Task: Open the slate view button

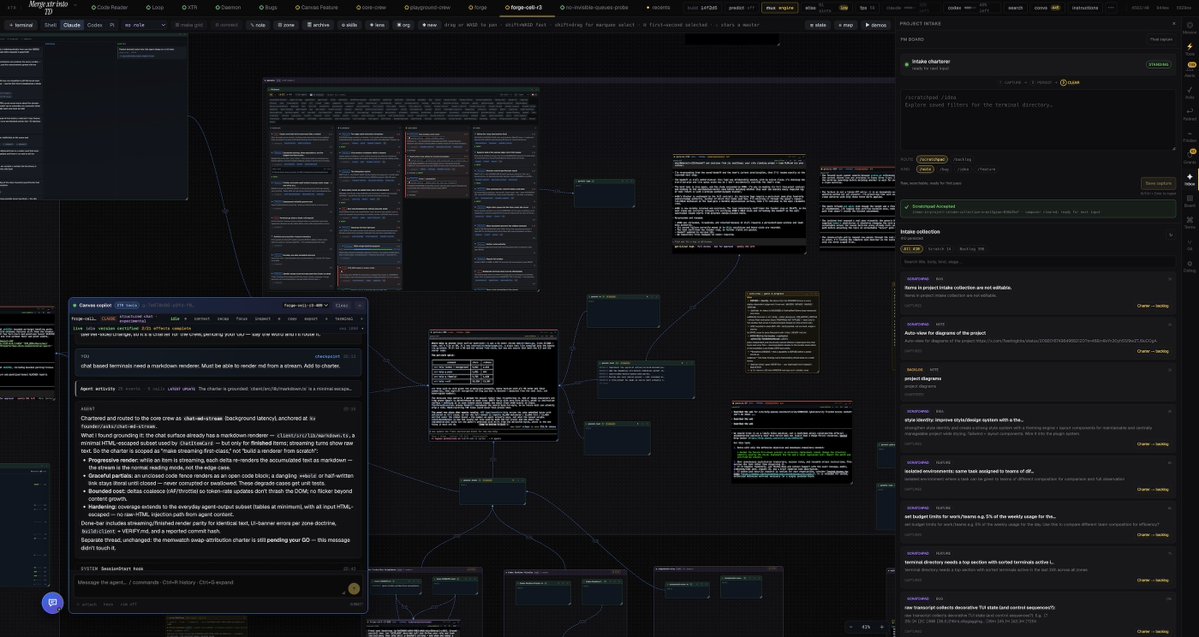Action: (819, 25)
